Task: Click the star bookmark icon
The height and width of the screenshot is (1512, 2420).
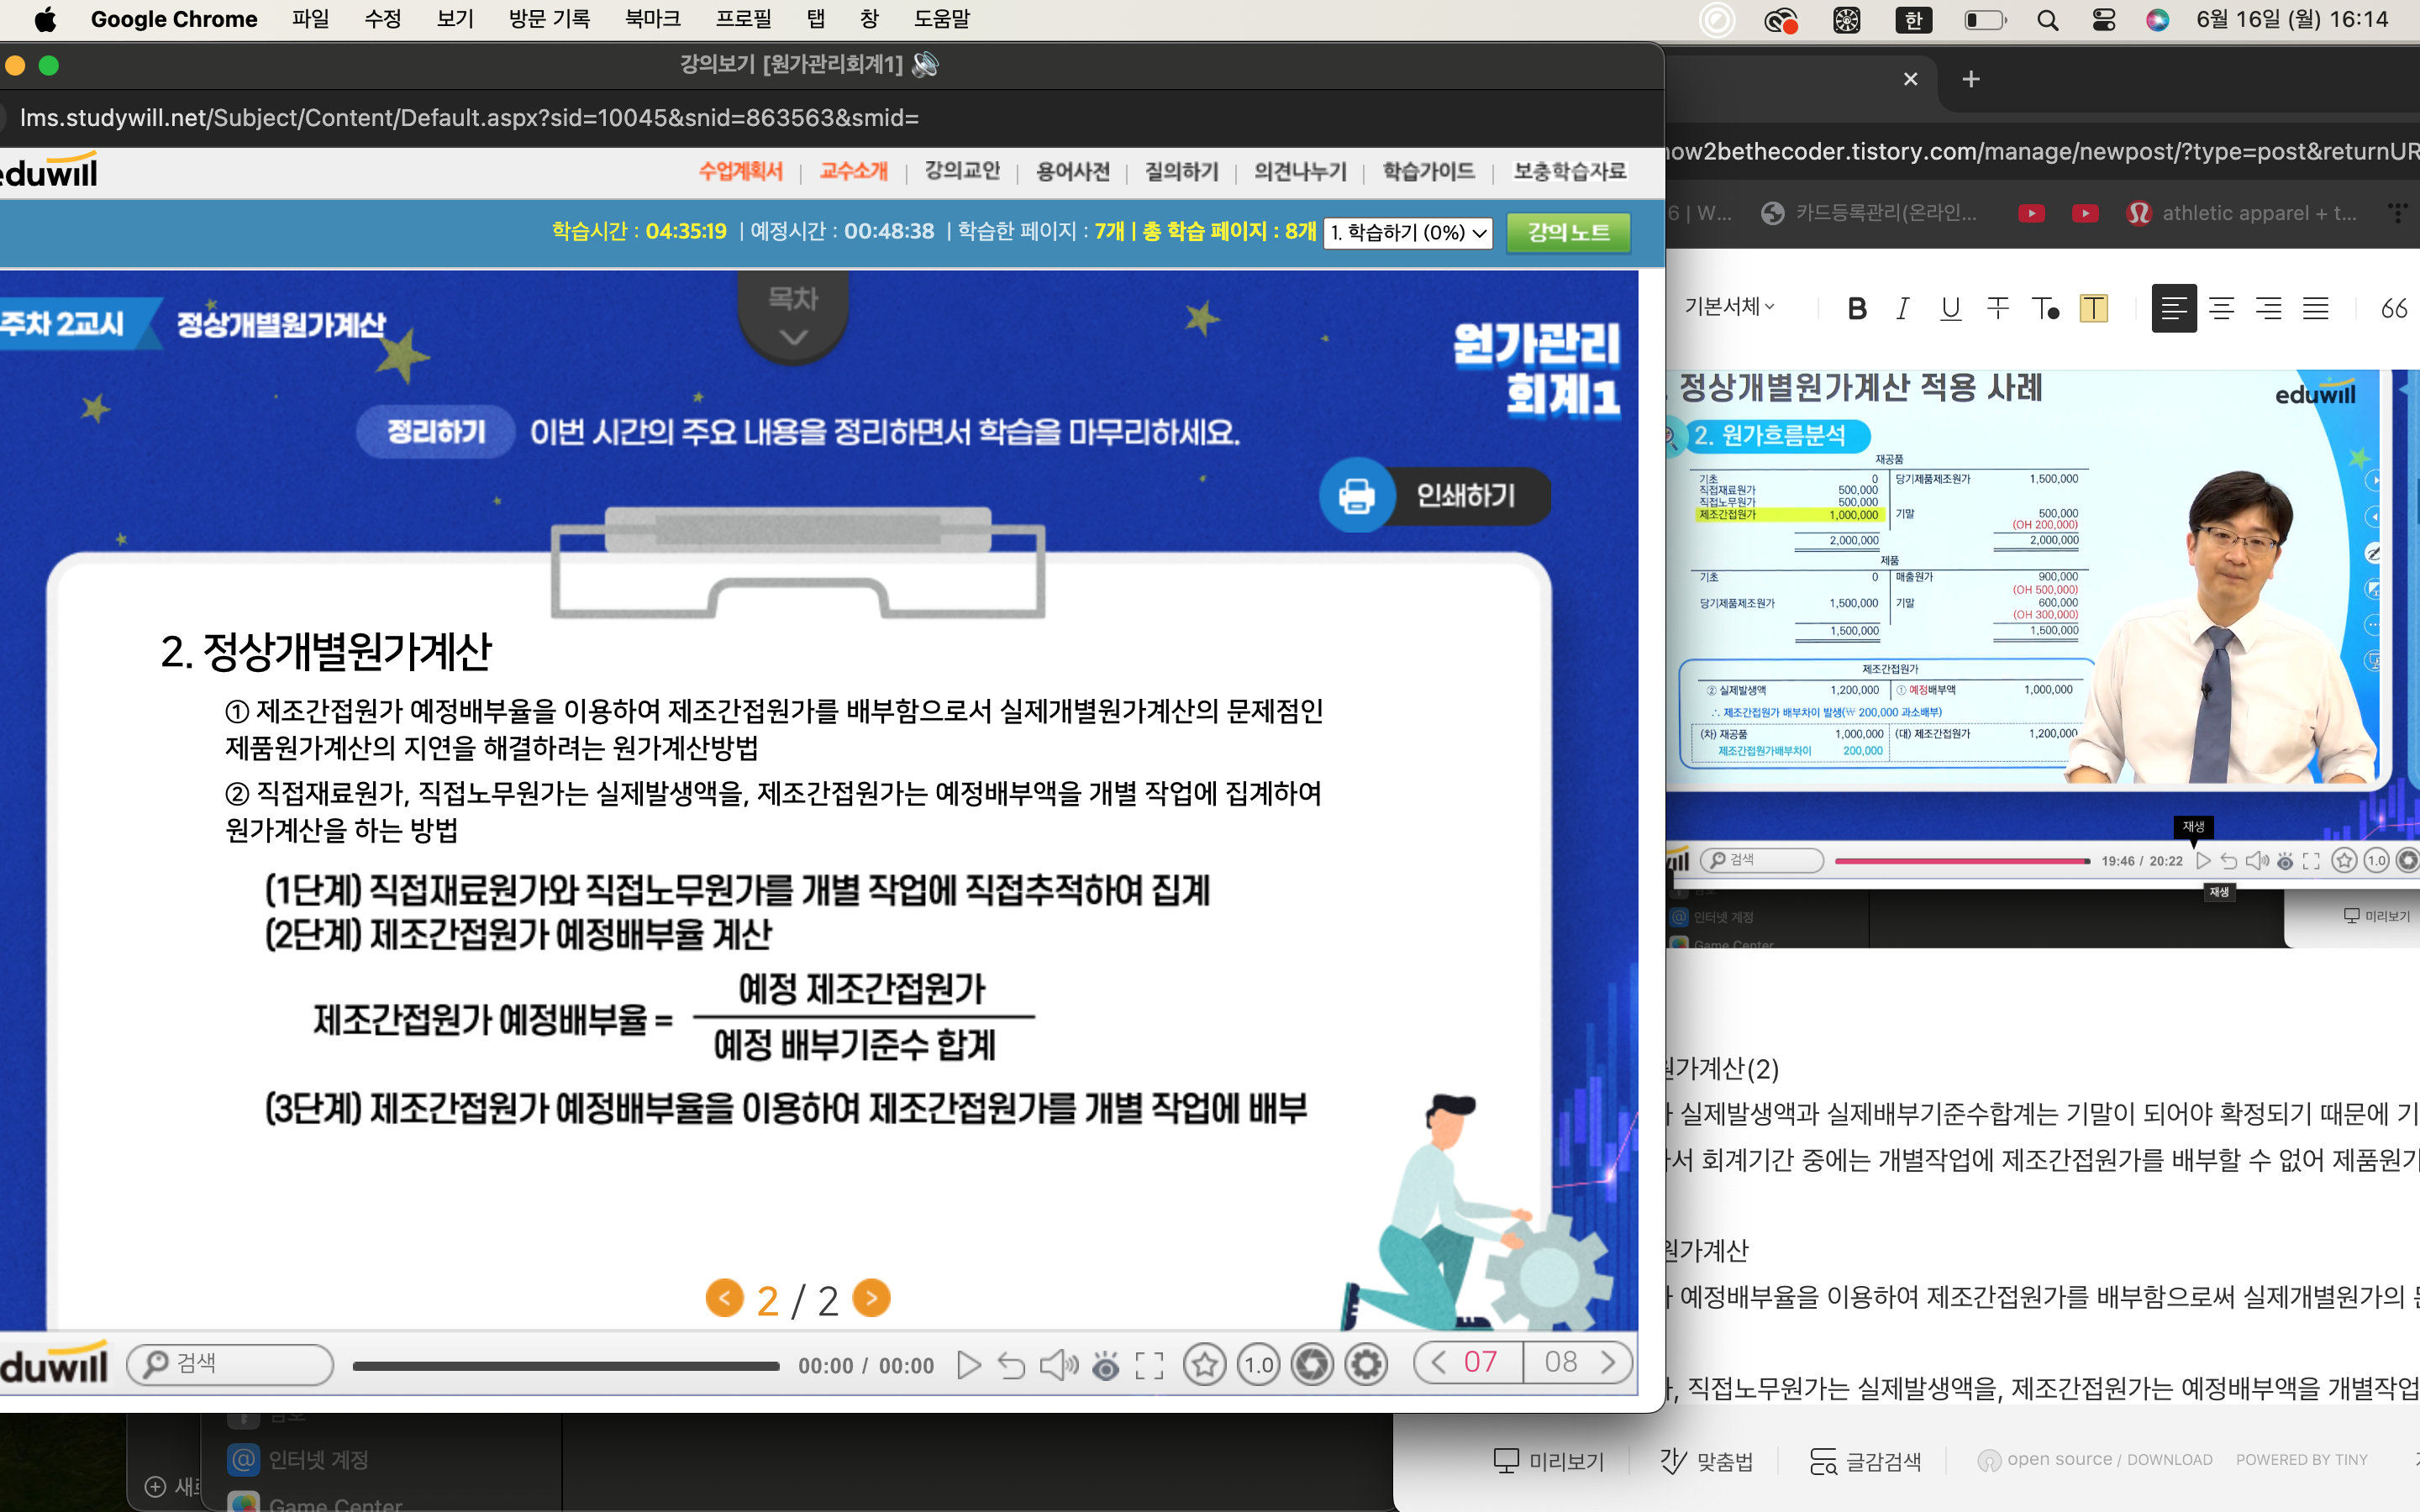Action: pyautogui.click(x=1204, y=1365)
